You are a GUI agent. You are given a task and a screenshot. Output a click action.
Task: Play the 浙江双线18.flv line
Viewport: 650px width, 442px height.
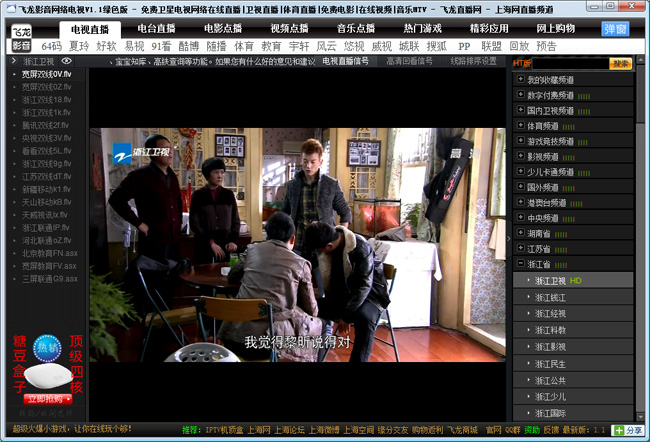(46, 100)
